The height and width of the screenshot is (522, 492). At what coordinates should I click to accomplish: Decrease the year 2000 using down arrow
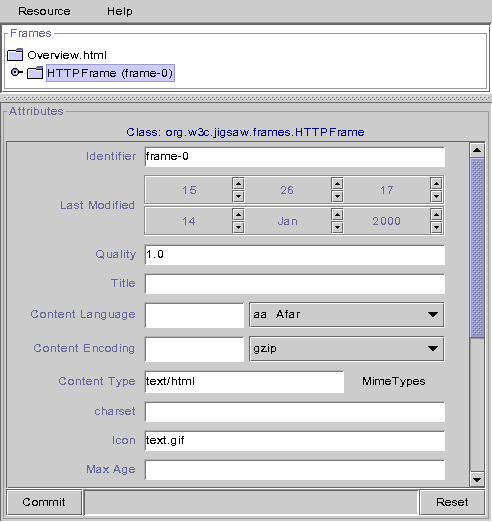pos(436,228)
